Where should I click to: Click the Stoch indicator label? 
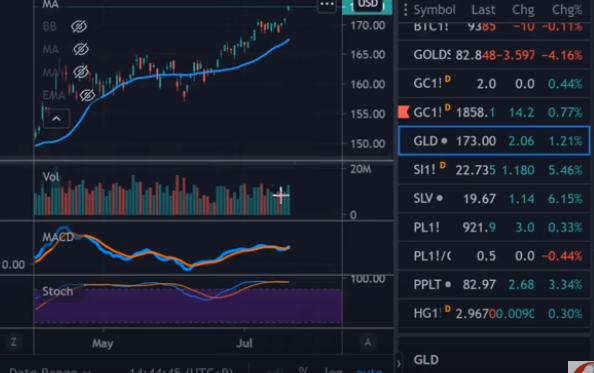pos(58,291)
